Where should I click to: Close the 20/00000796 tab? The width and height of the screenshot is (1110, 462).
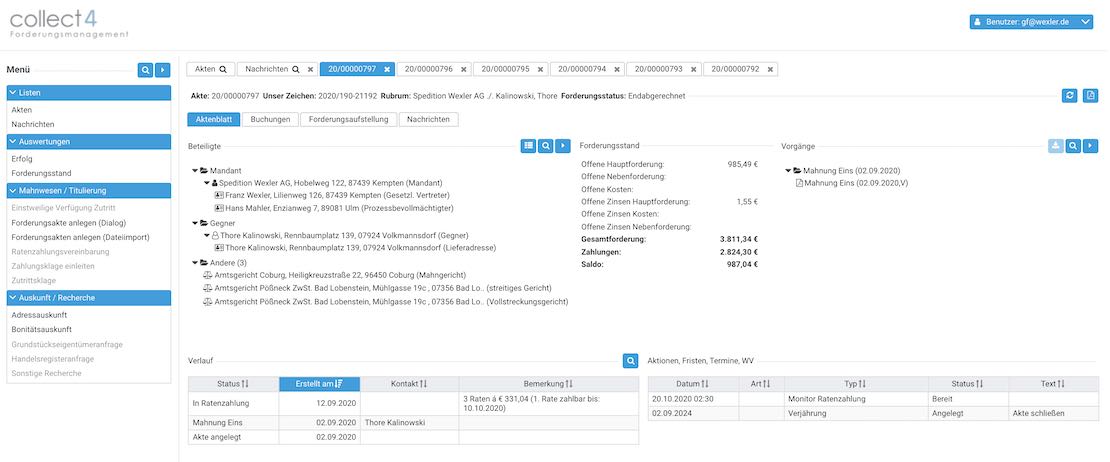(464, 70)
